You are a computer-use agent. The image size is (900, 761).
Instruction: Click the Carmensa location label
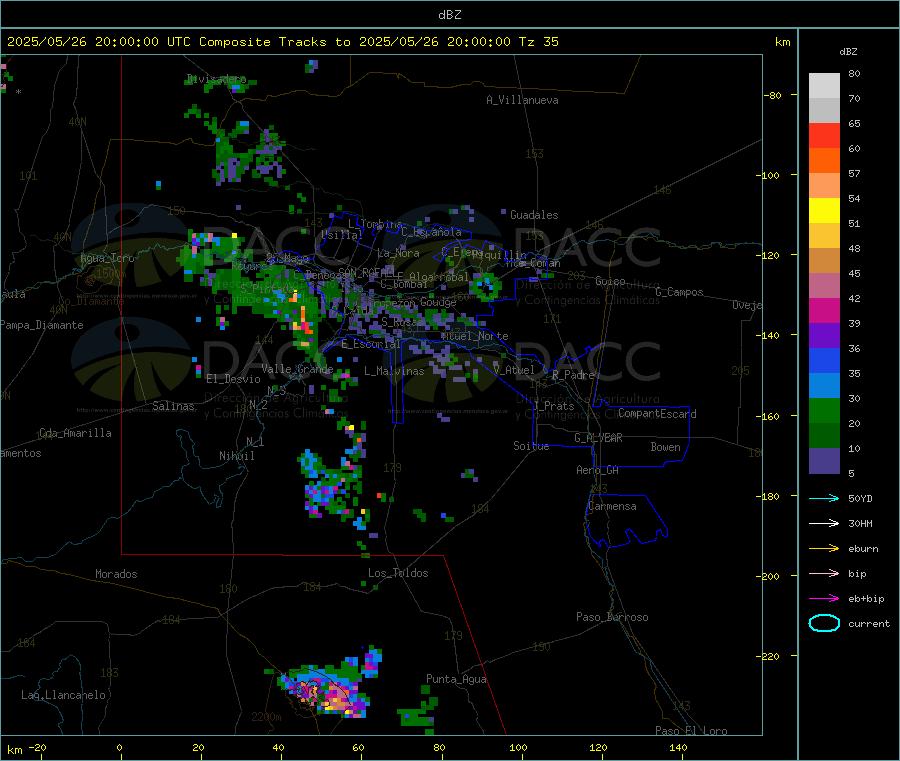(612, 506)
